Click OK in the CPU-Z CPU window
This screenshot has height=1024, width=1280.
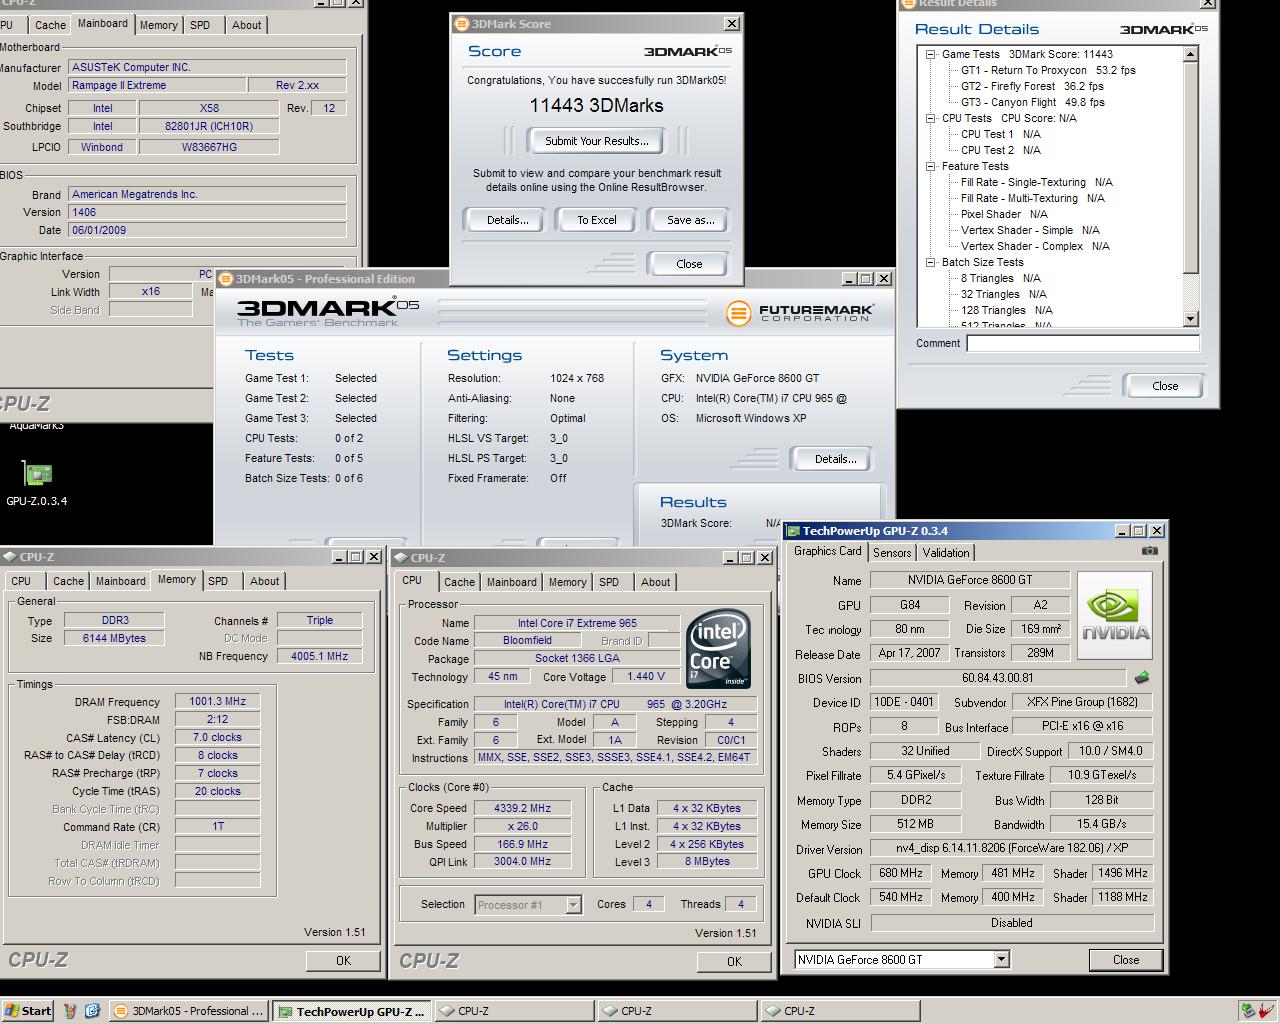point(734,961)
